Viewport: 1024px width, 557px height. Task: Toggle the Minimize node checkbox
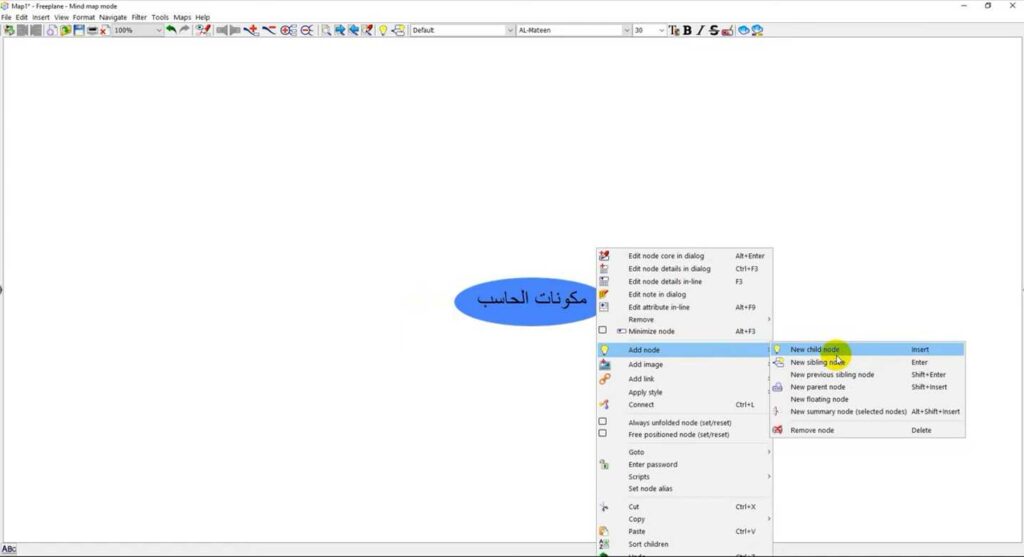(x=603, y=330)
